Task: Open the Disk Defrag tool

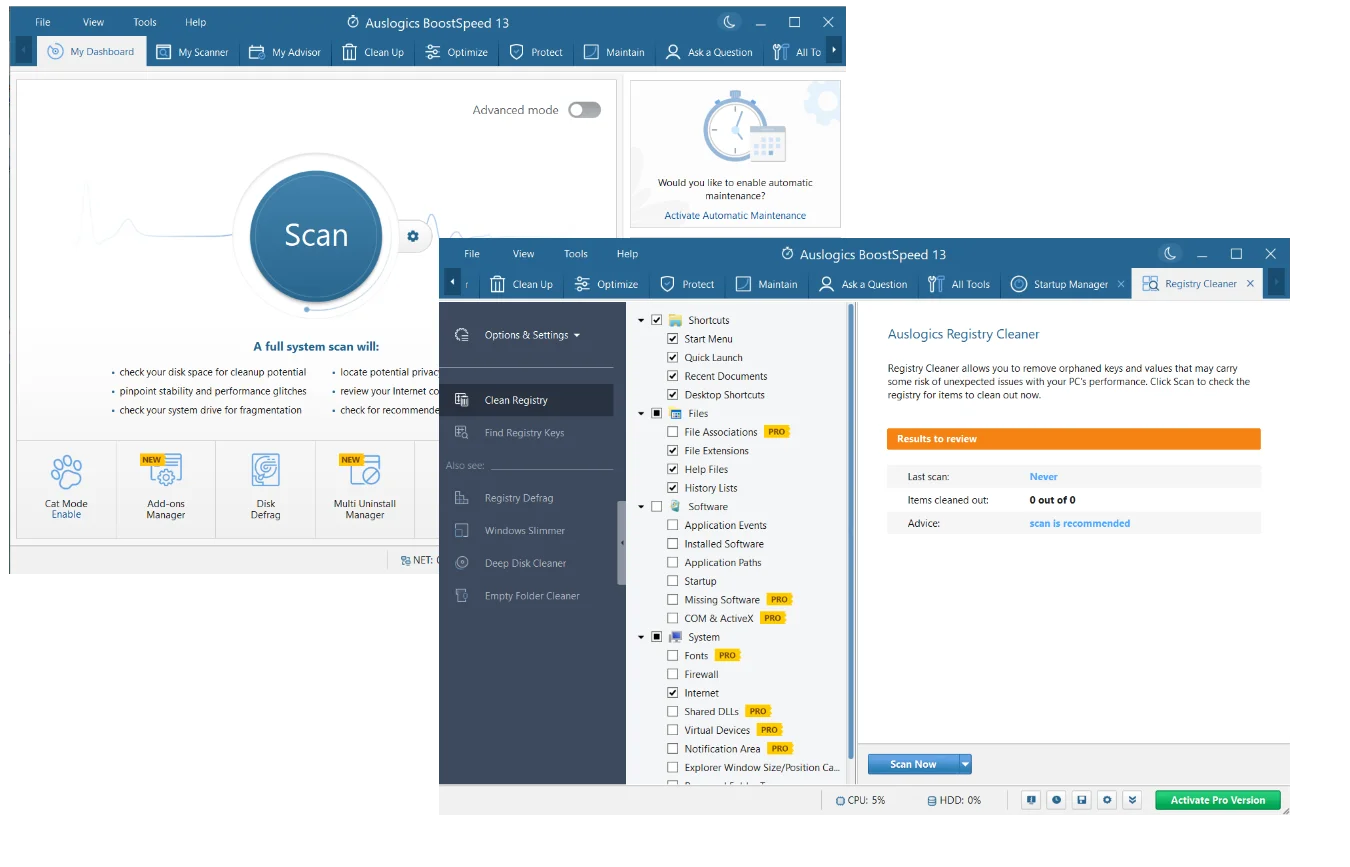Action: pos(265,471)
